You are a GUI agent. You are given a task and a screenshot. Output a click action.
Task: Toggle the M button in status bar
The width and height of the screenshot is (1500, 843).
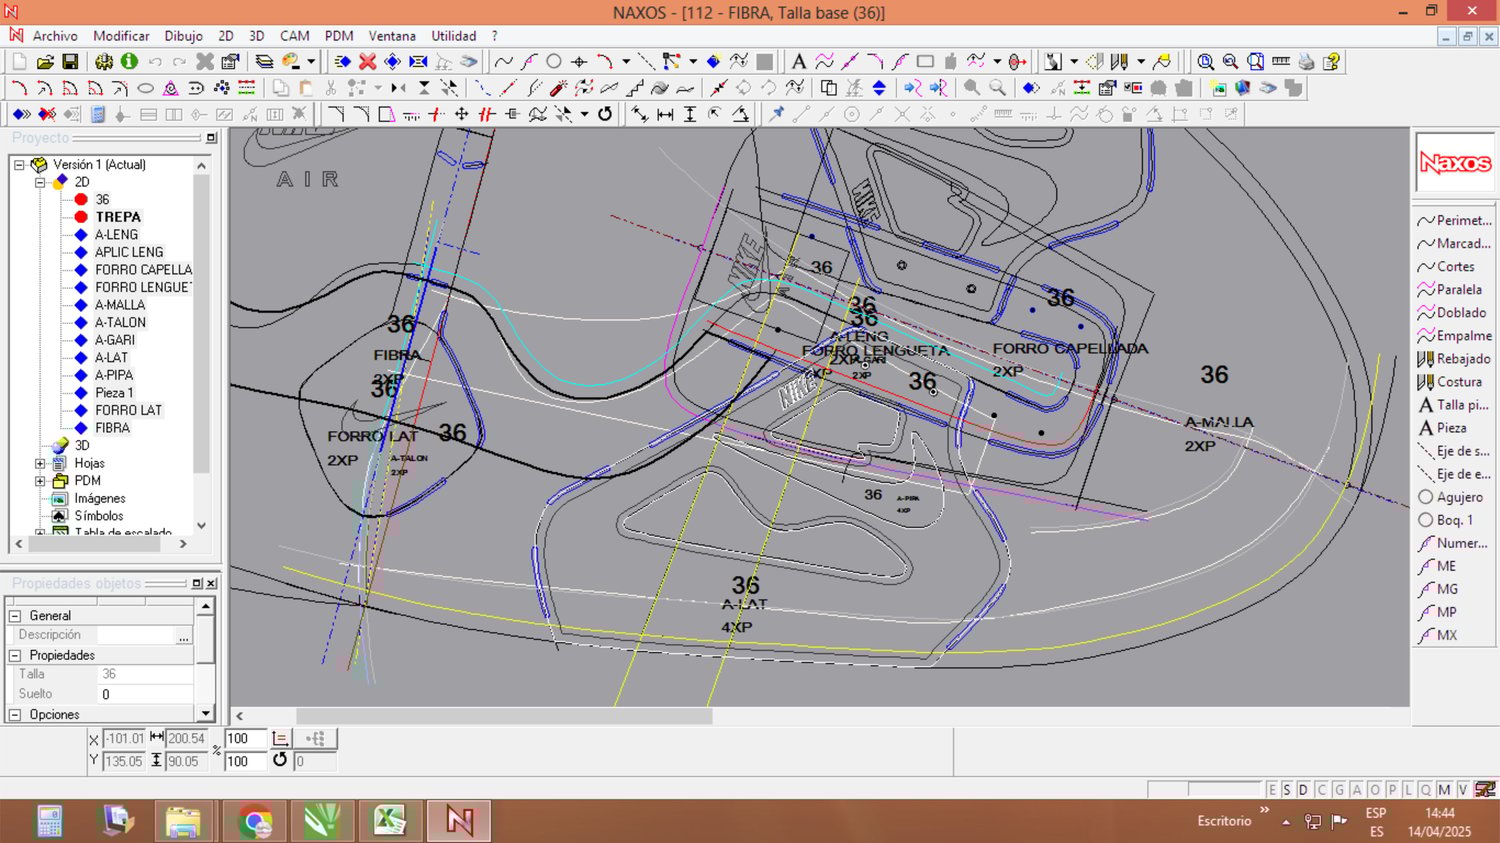tap(1444, 790)
